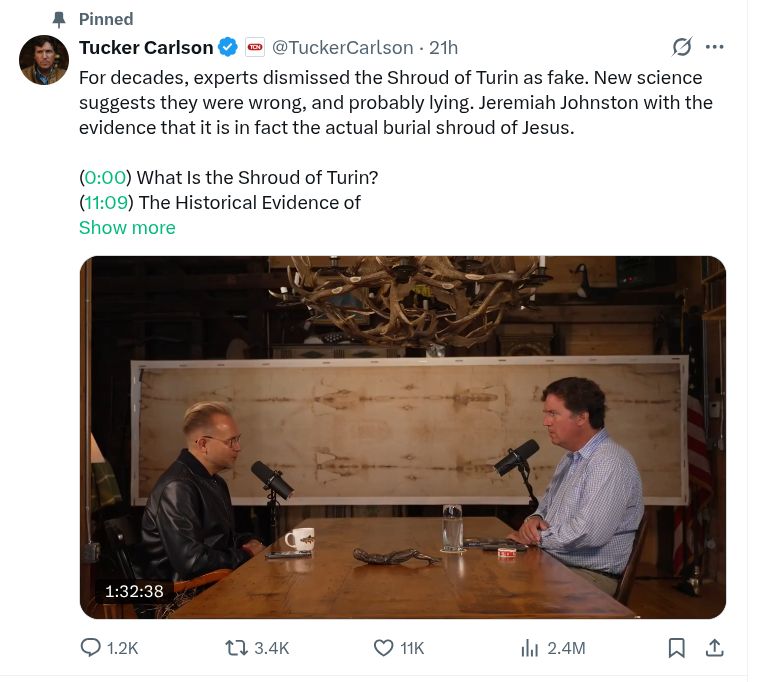Play the Shroud of Turin interview video
This screenshot has height=682, width=771.
tap(403, 437)
